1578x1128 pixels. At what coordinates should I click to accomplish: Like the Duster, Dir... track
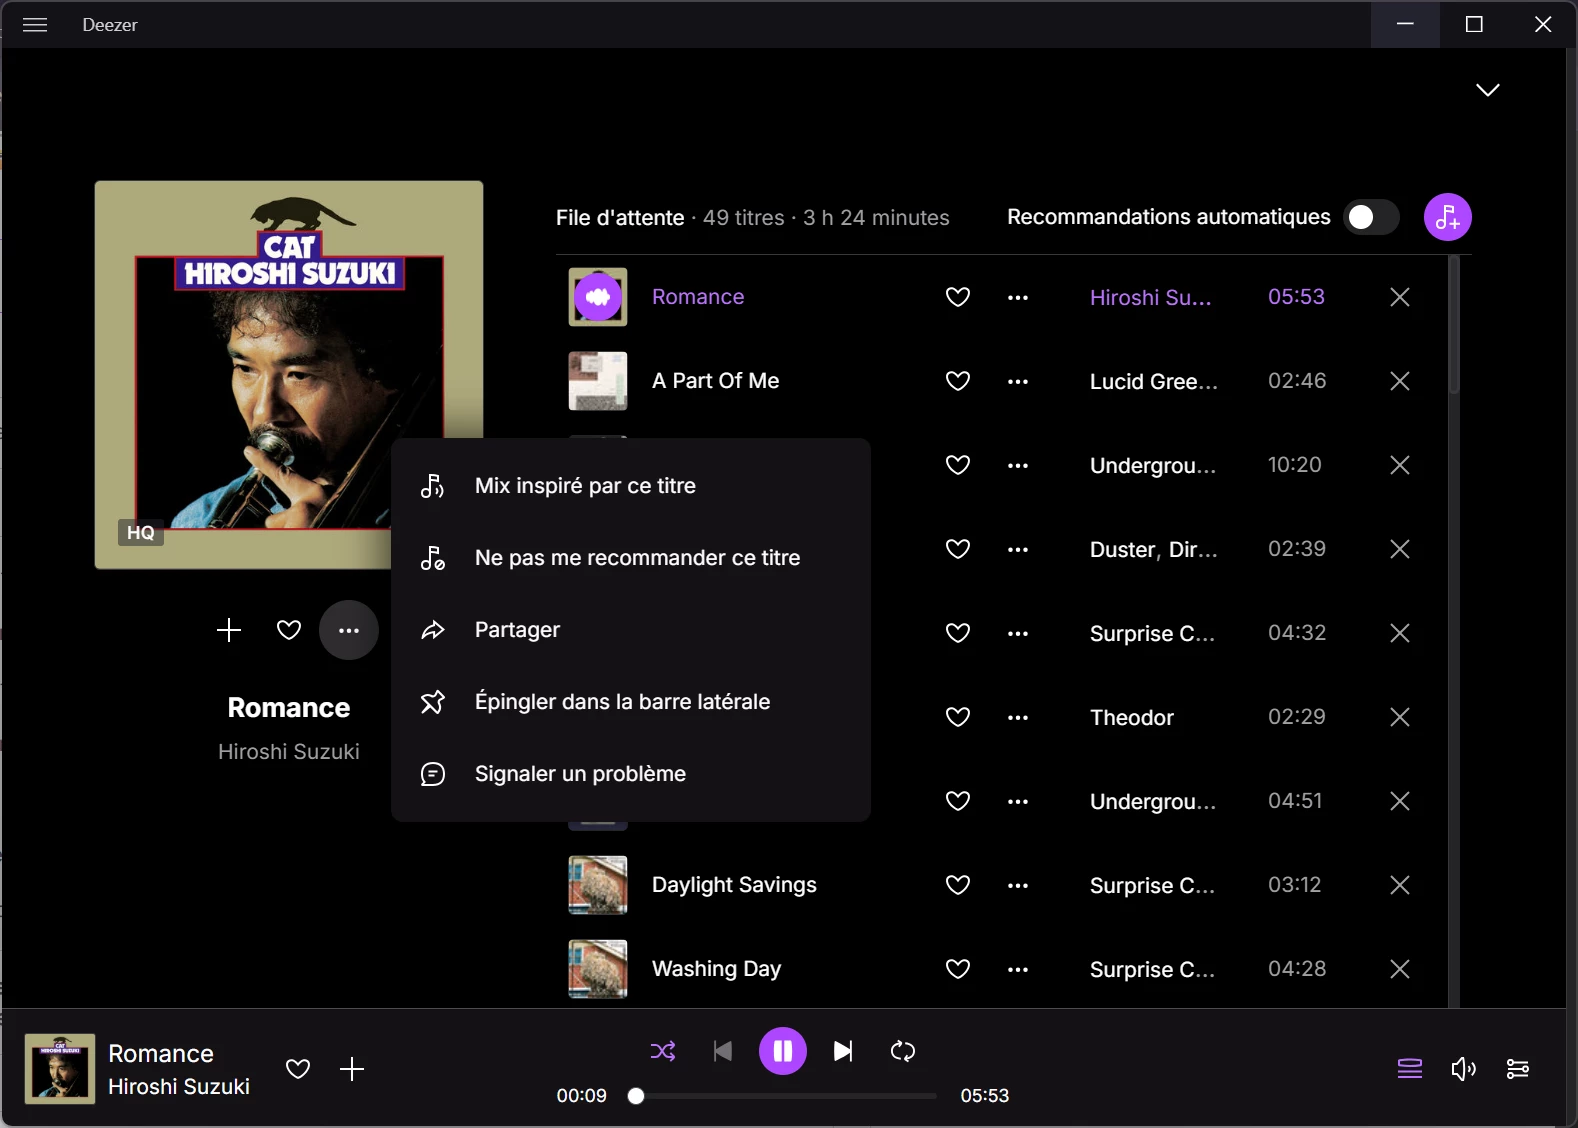[x=958, y=549]
